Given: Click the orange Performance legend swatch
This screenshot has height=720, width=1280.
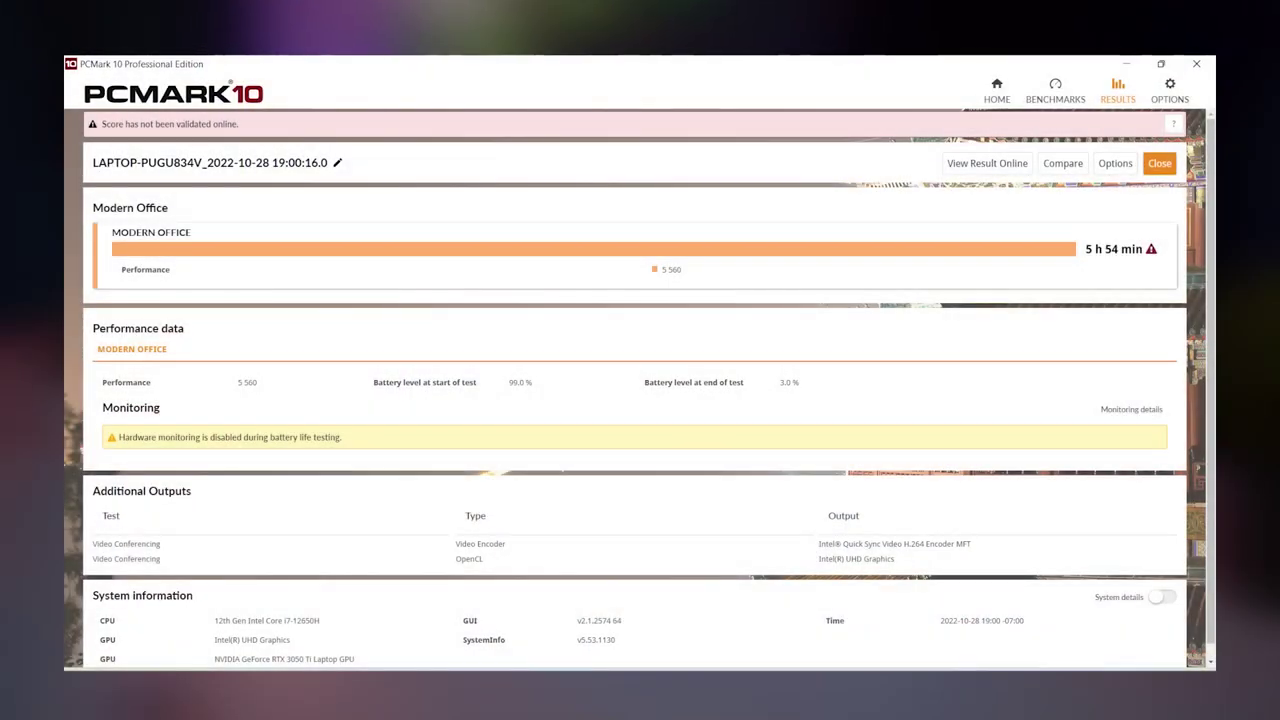Looking at the screenshot, I should point(655,269).
